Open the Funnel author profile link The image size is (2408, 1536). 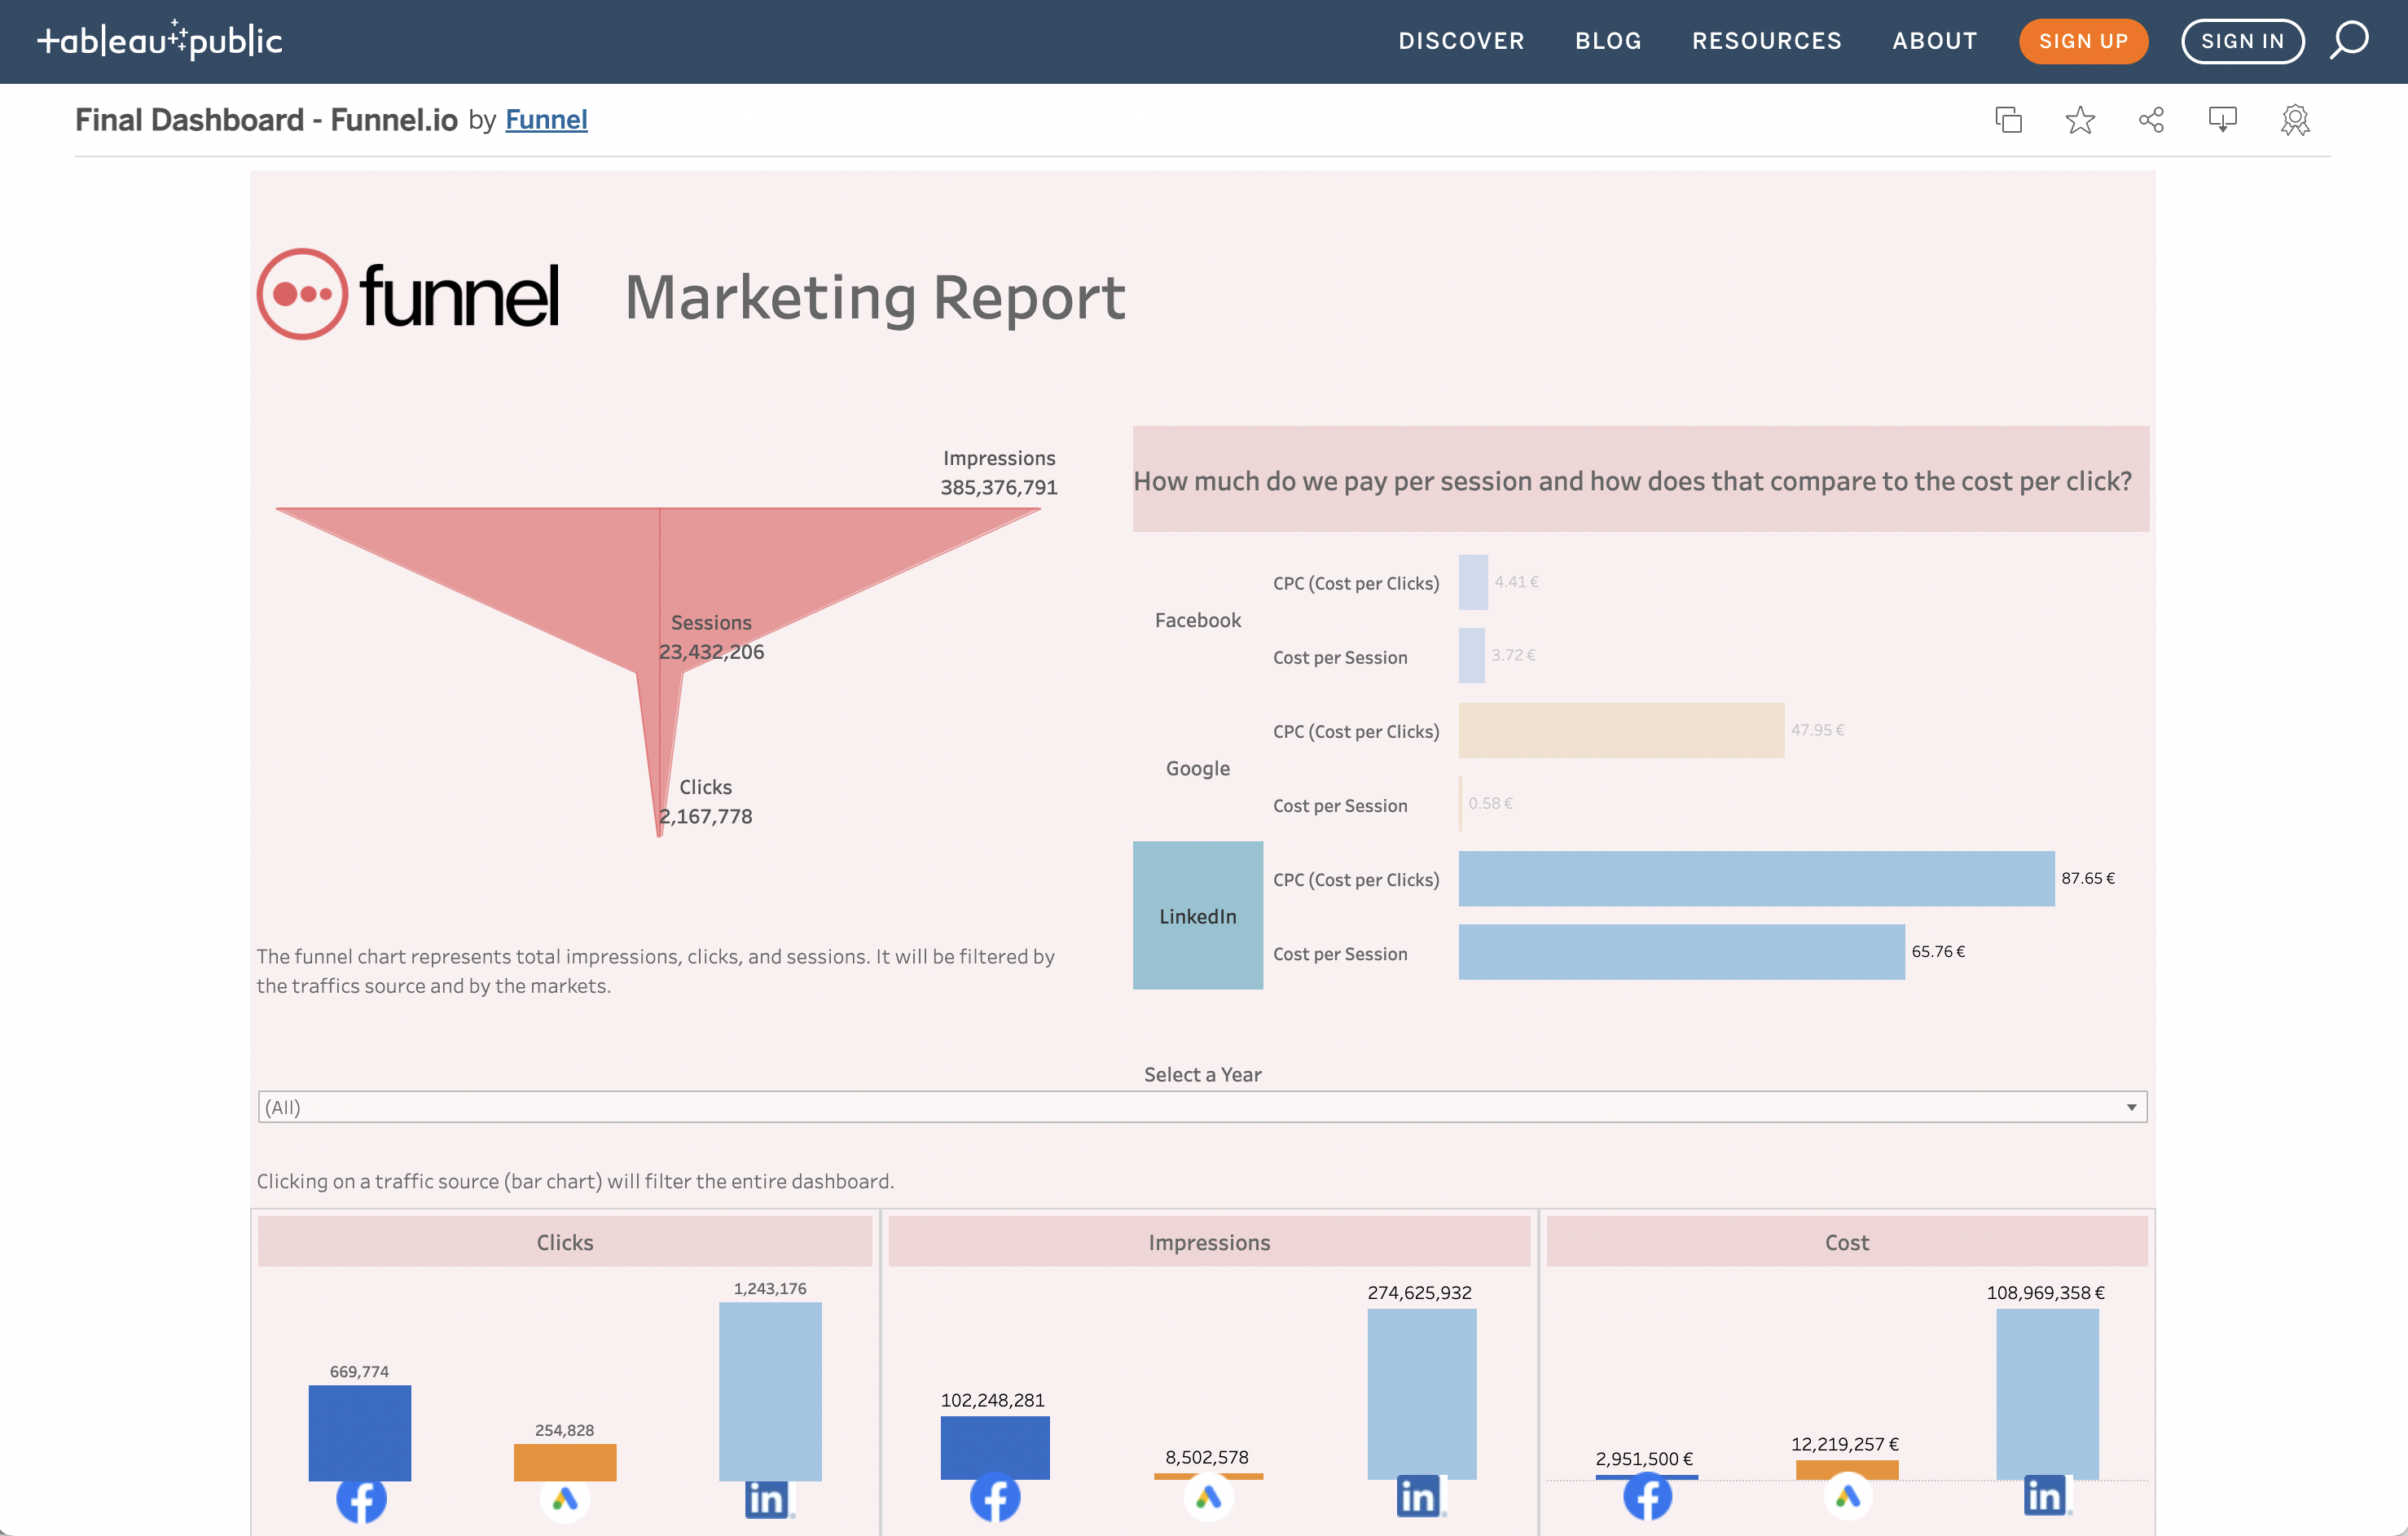[546, 119]
